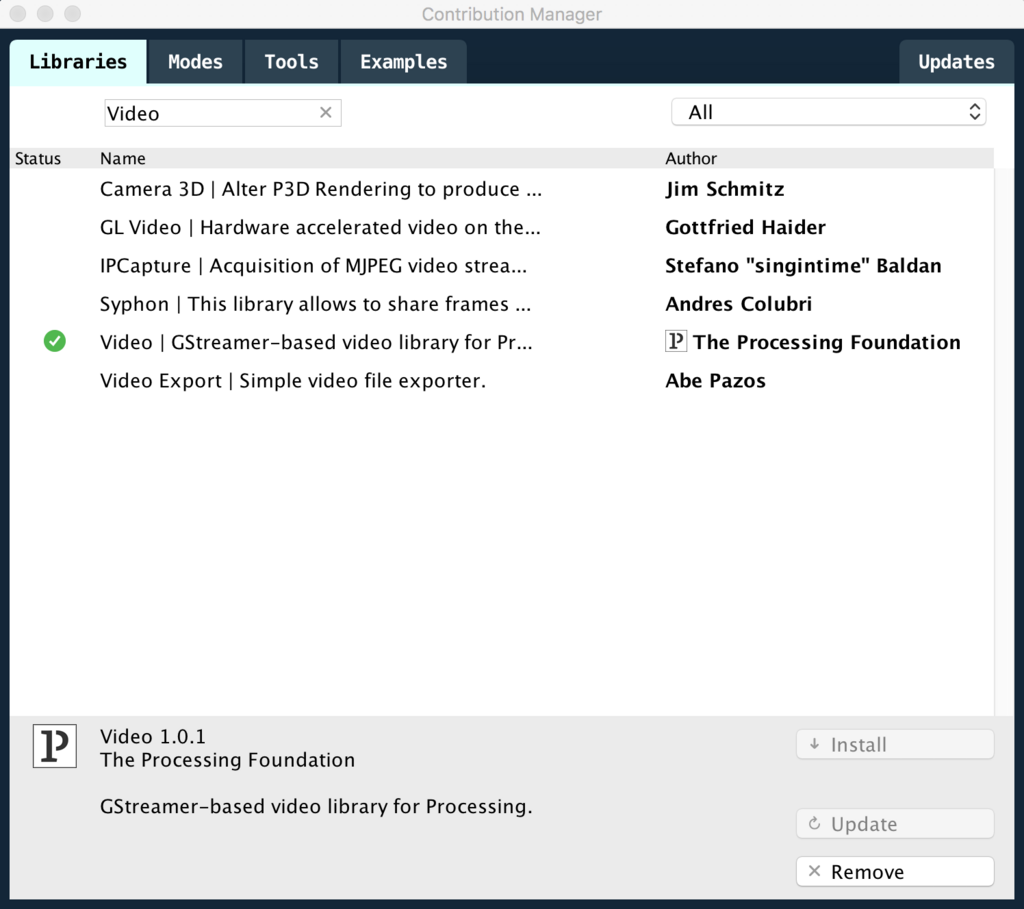Show the Updates tab

[956, 62]
